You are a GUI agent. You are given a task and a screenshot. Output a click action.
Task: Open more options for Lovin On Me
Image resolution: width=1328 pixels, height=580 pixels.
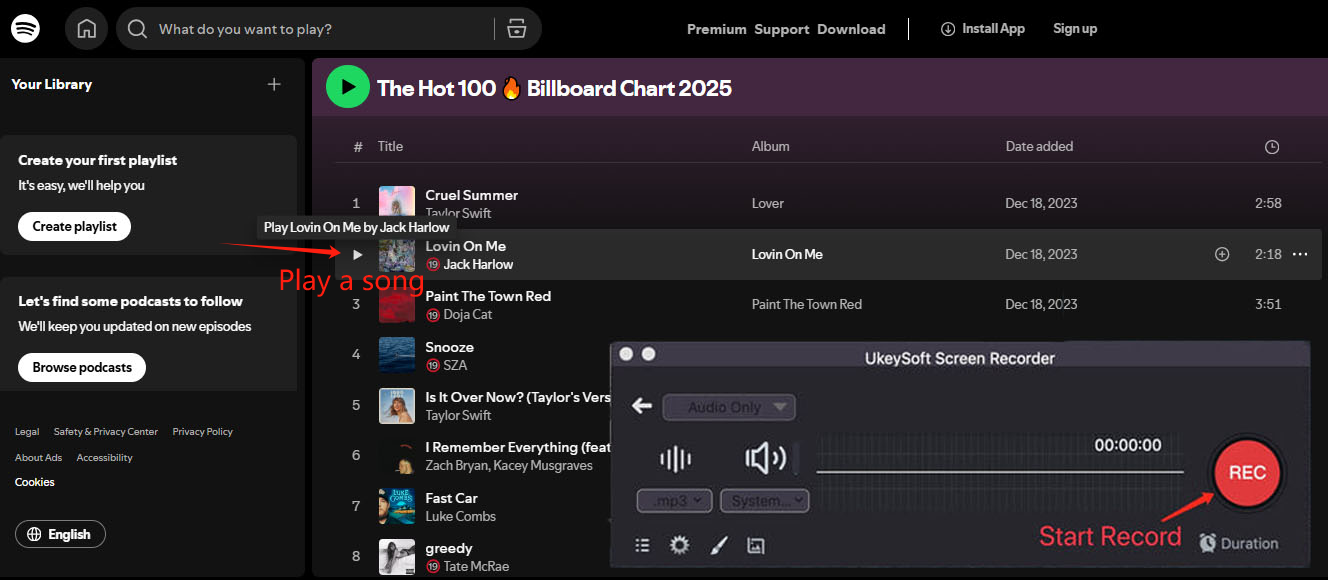1300,254
